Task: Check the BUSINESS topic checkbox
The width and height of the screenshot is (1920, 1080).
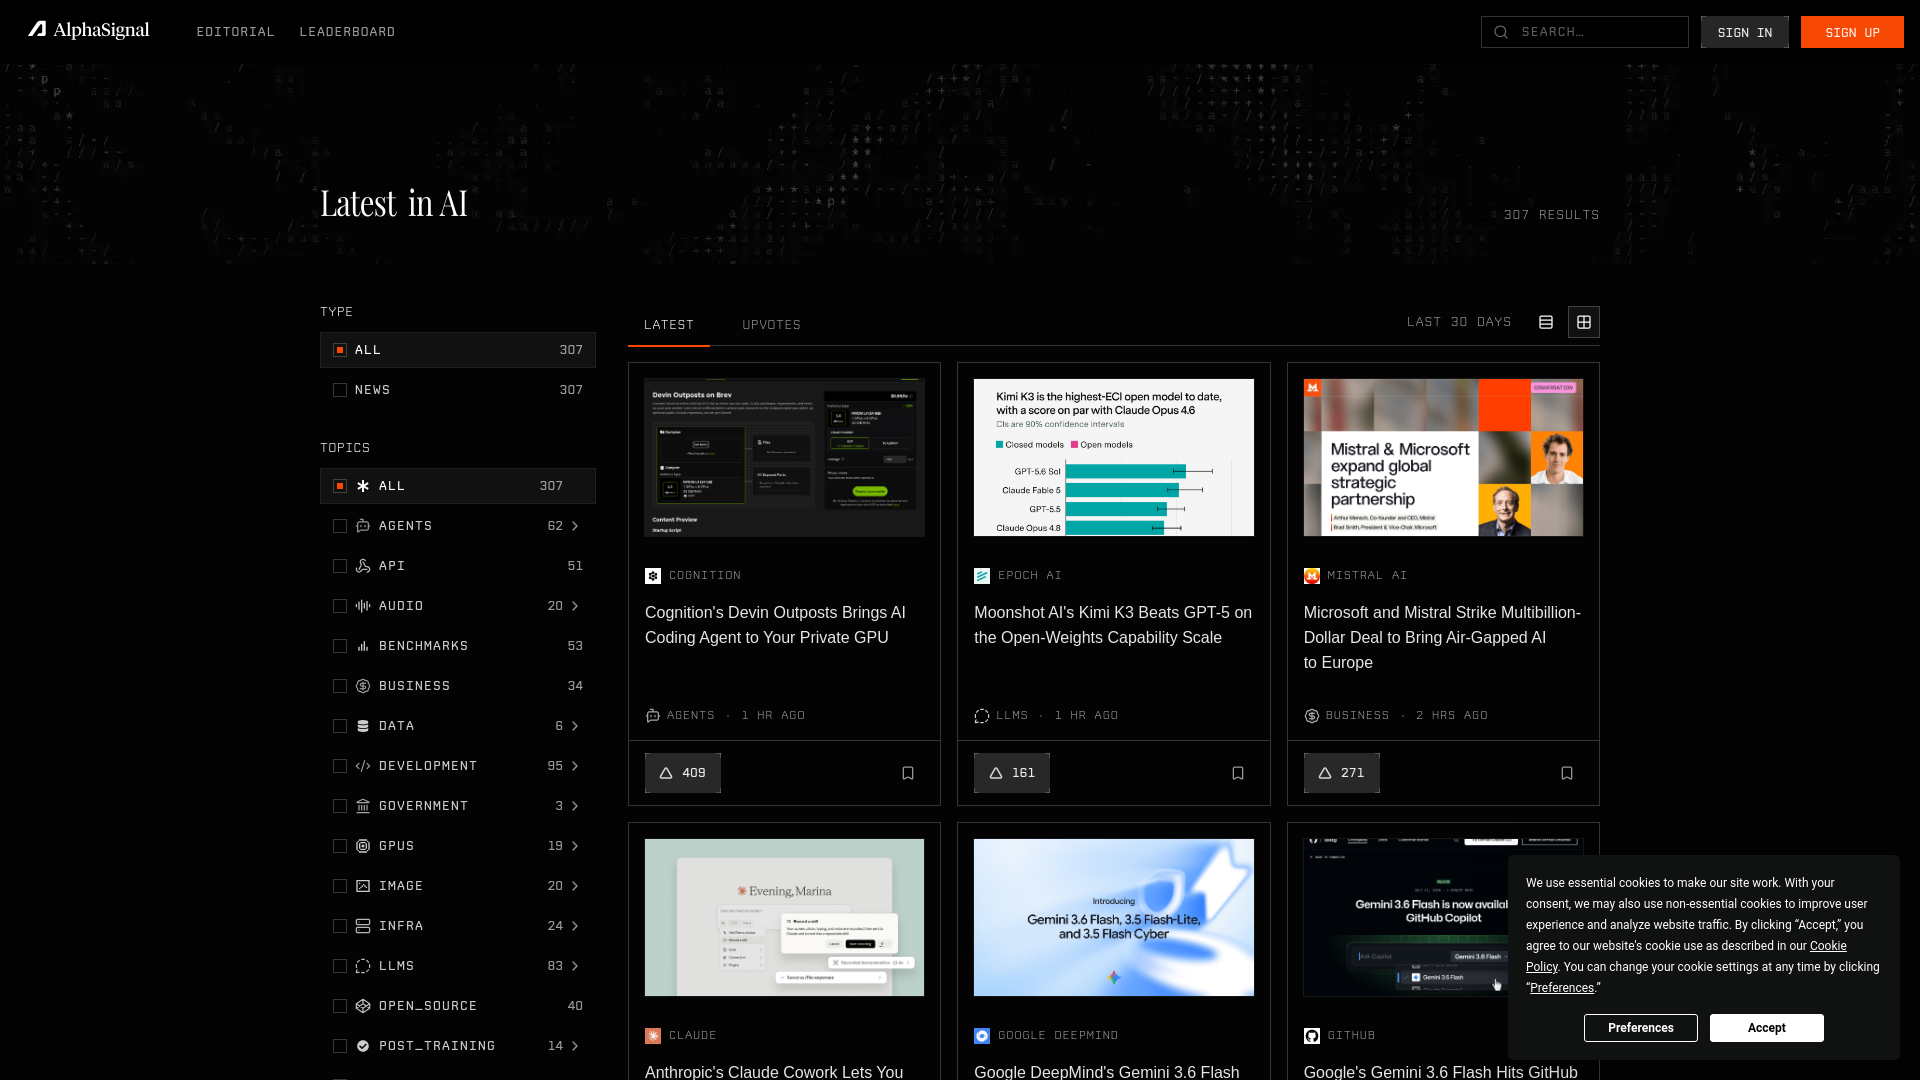Action: [x=340, y=686]
